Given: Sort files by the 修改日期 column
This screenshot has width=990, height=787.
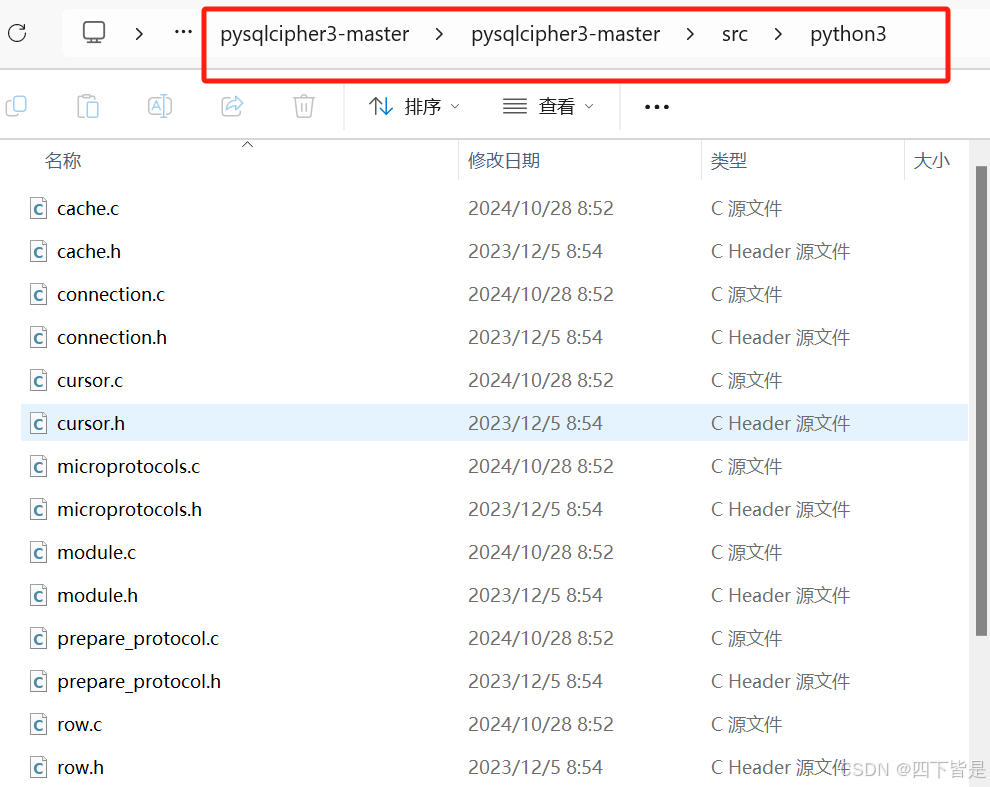Looking at the screenshot, I should tap(503, 160).
